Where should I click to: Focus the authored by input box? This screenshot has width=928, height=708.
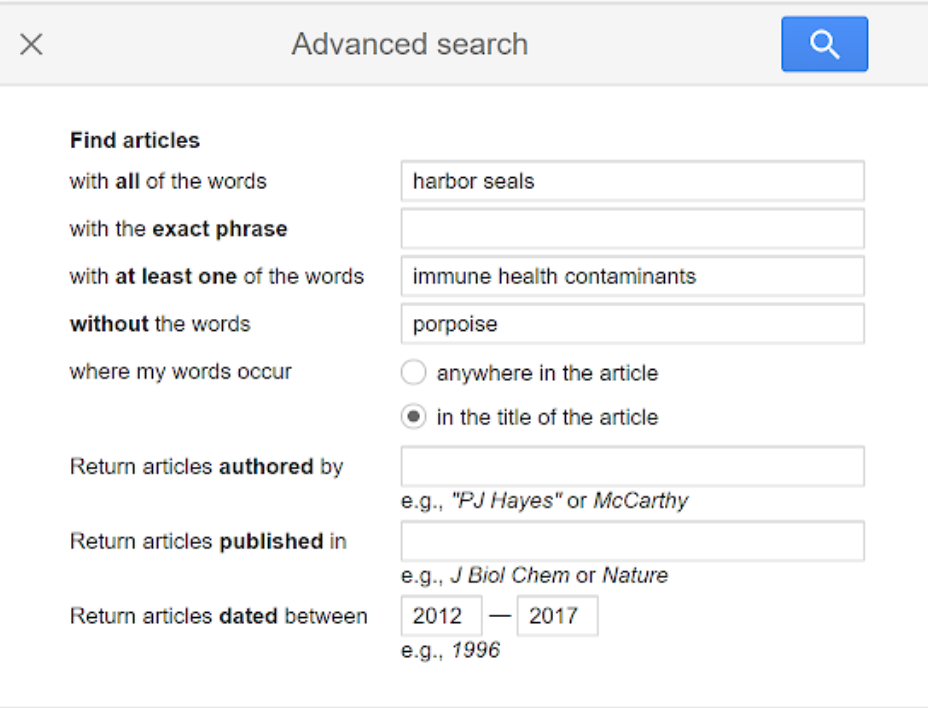point(632,466)
